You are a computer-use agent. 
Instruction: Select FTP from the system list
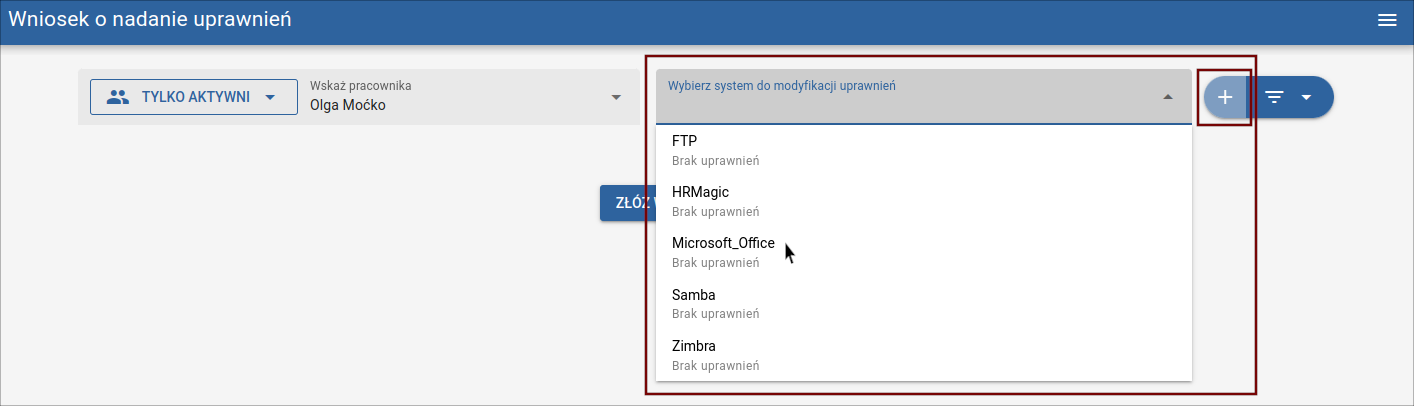pos(685,141)
